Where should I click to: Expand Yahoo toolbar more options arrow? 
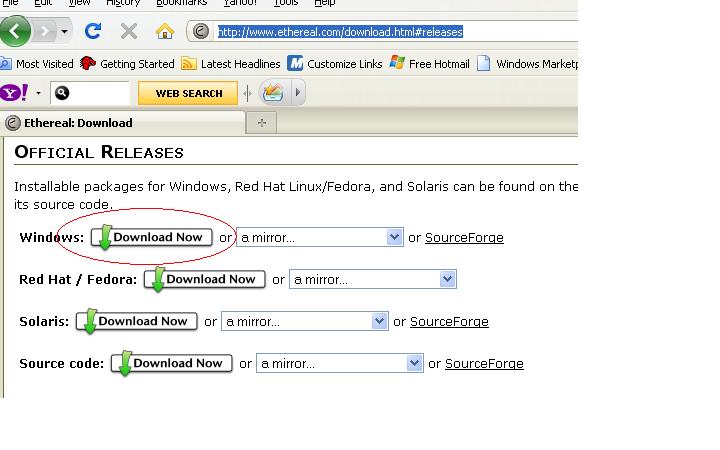(298, 93)
